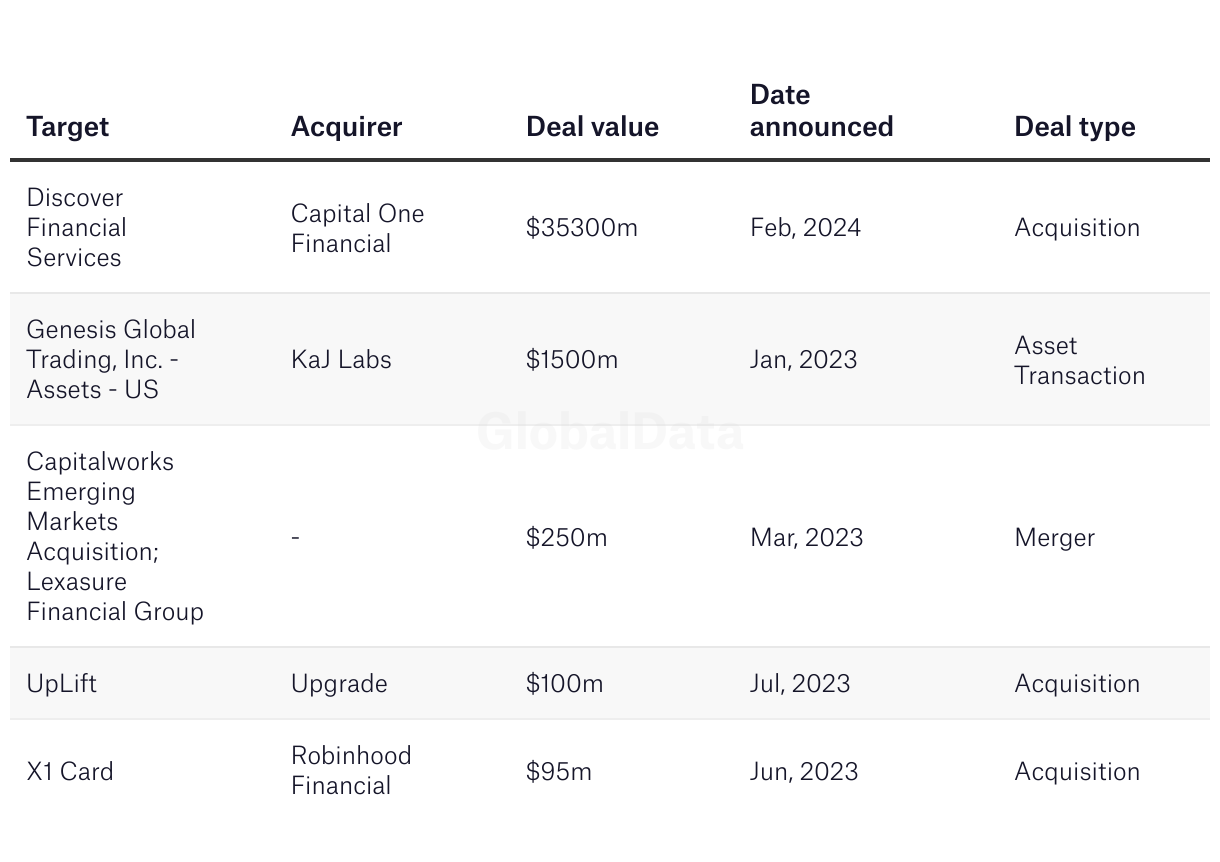Screen dimensions: 1220x862
Task: Click the Date announced column header
Action: tap(821, 111)
